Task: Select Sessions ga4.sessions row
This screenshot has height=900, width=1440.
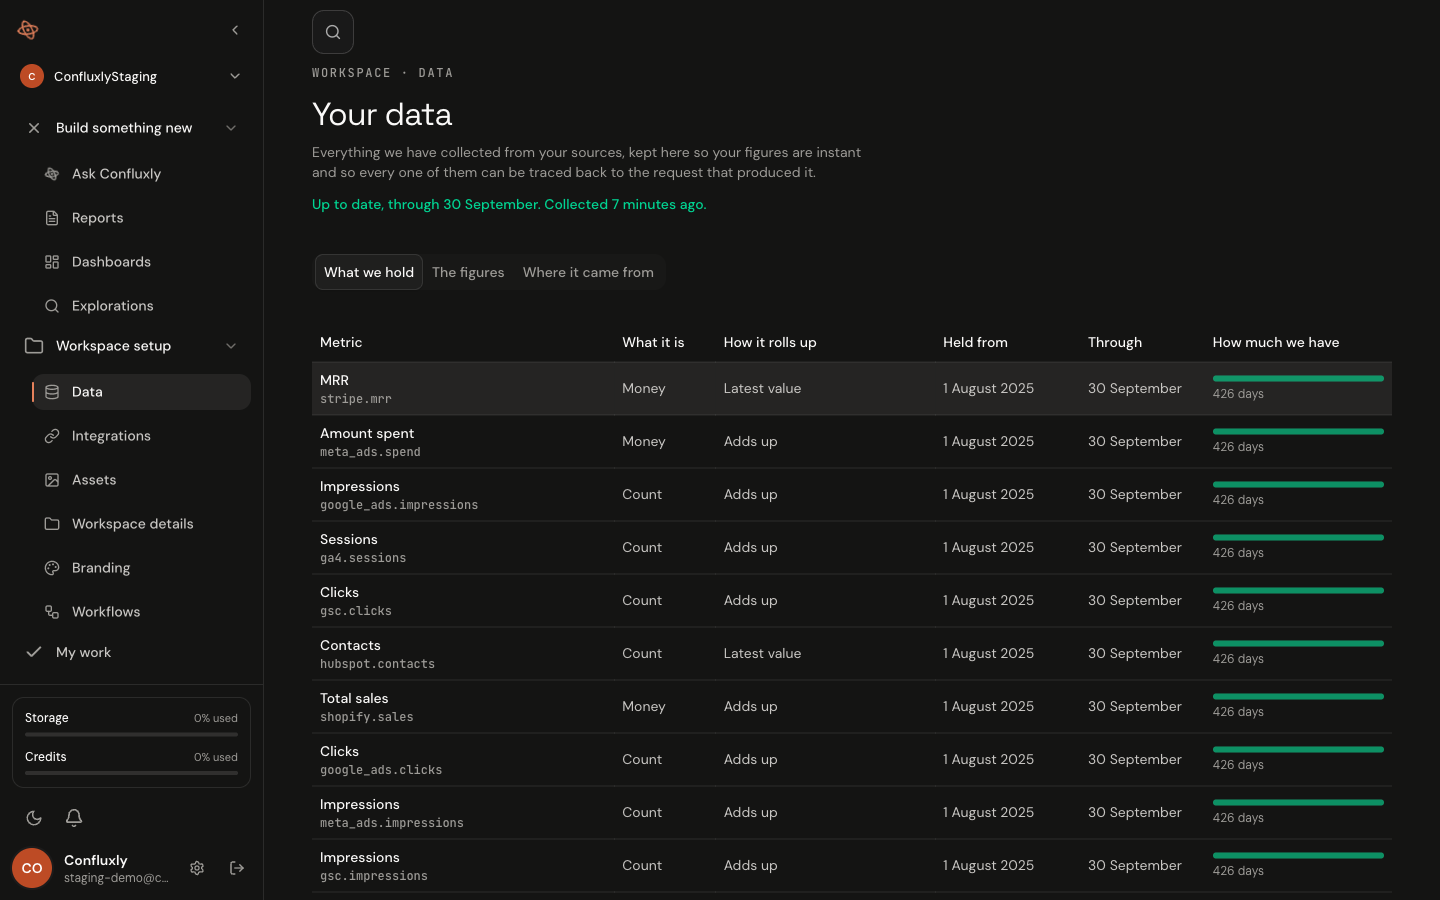Action: point(852,548)
